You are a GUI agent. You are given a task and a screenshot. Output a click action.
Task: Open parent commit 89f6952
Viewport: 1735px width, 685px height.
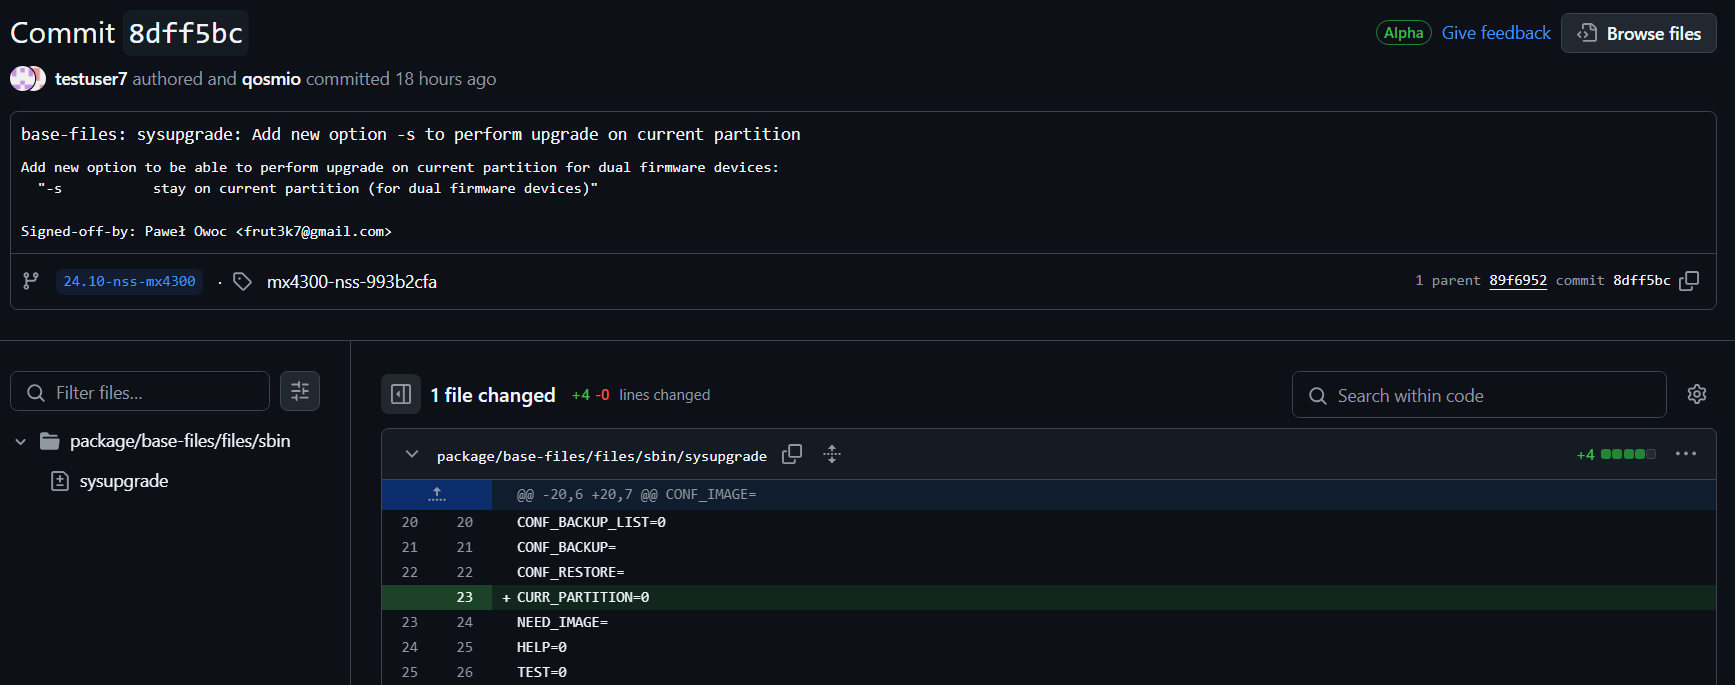point(1517,281)
